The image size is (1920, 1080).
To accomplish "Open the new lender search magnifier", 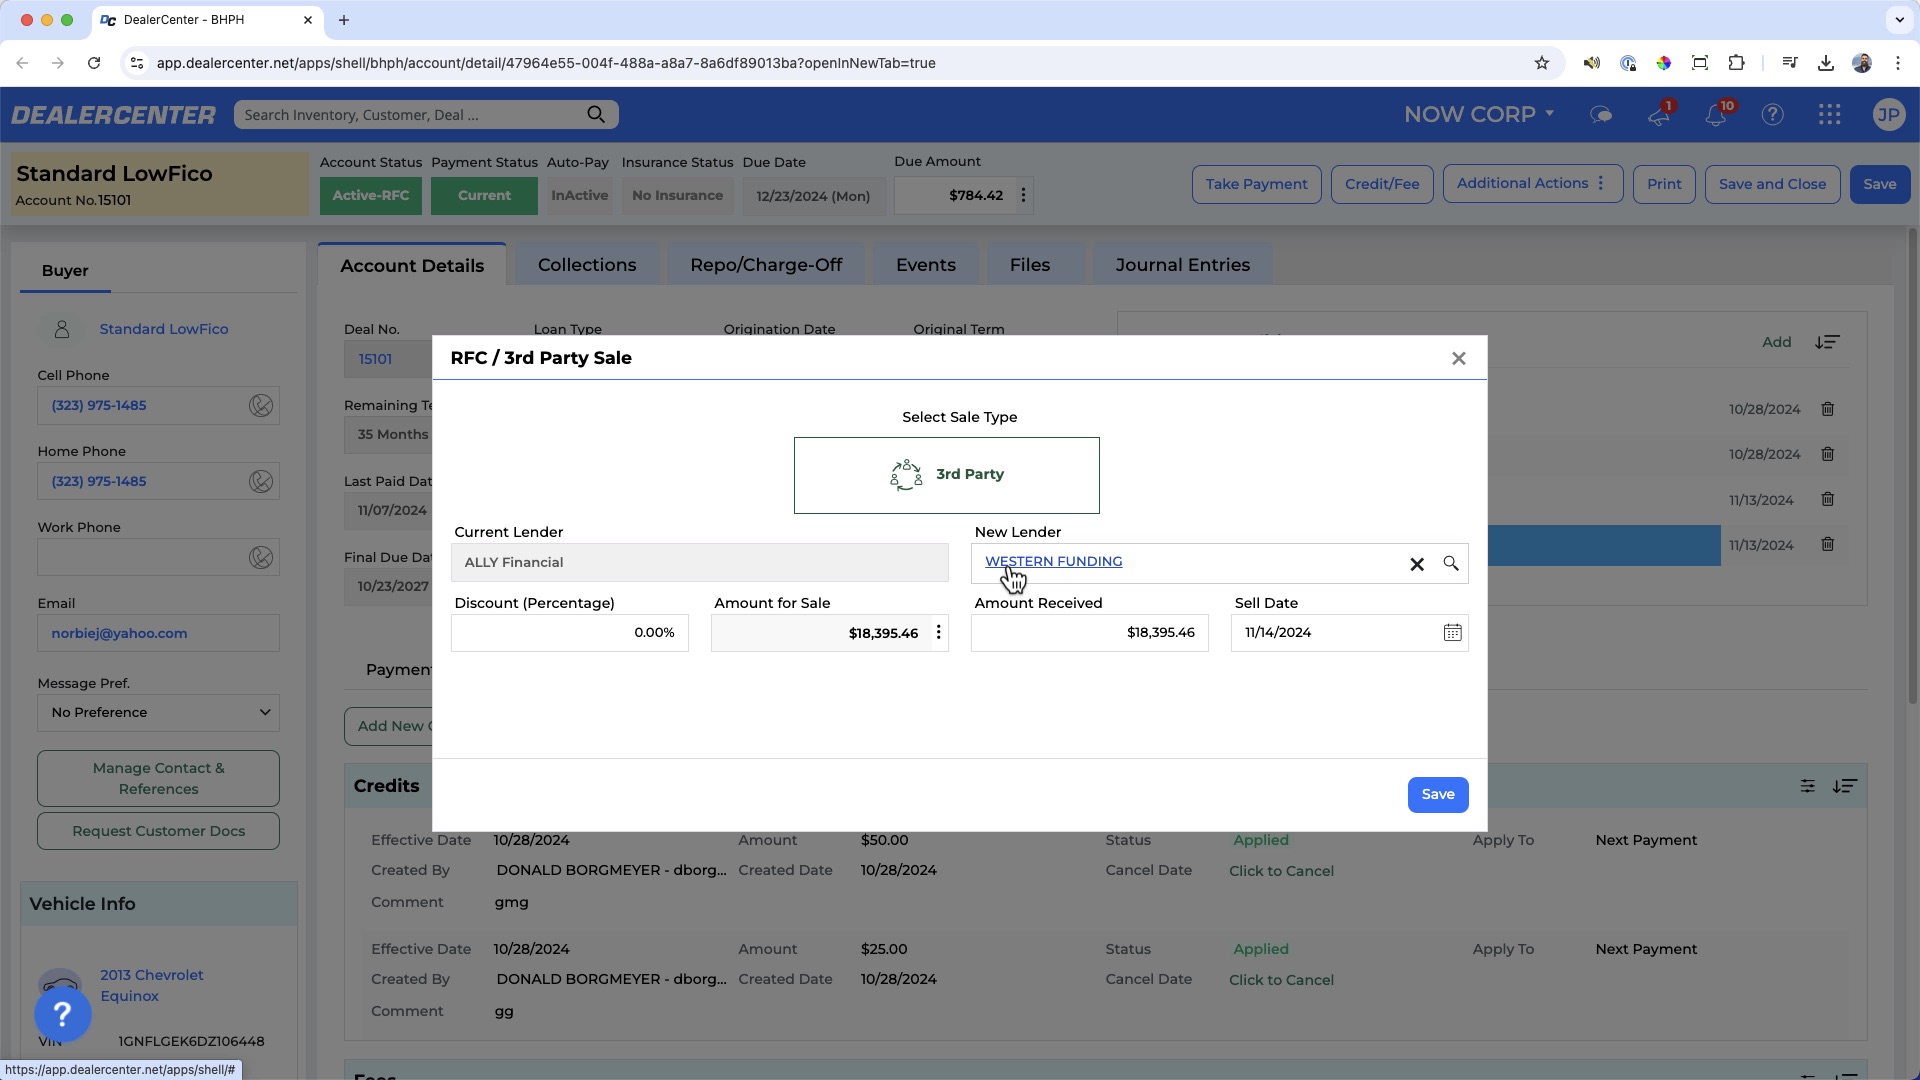I will 1451,564.
